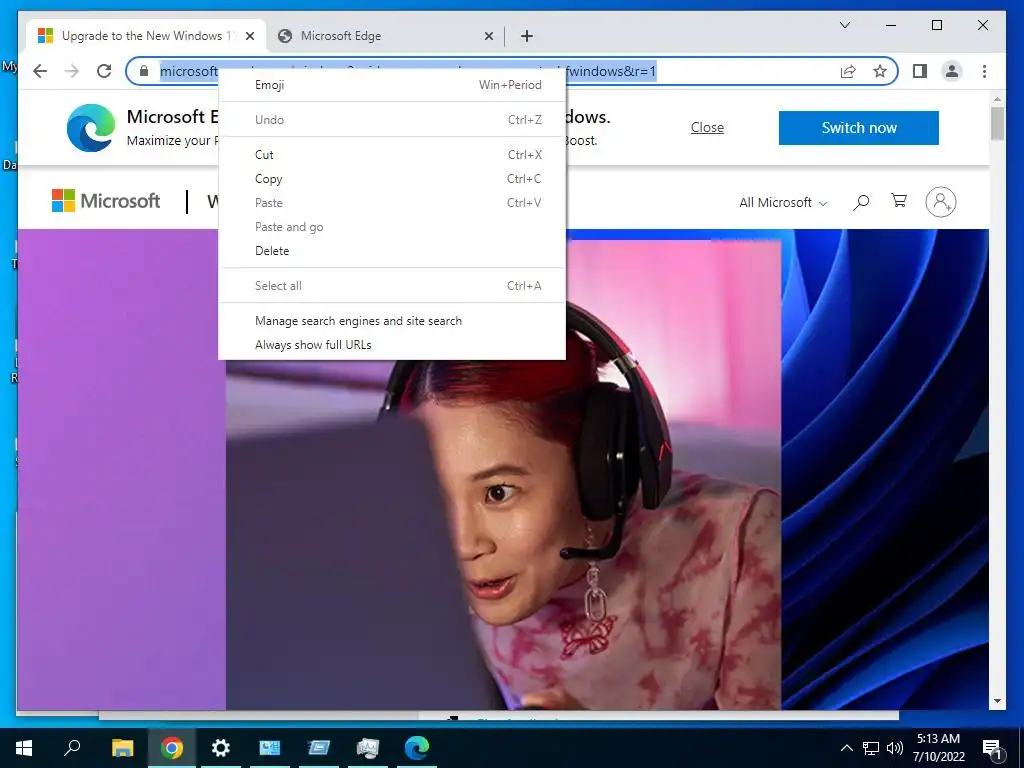Click the browser Forward arrow
This screenshot has width=1024, height=768.
tap(72, 71)
